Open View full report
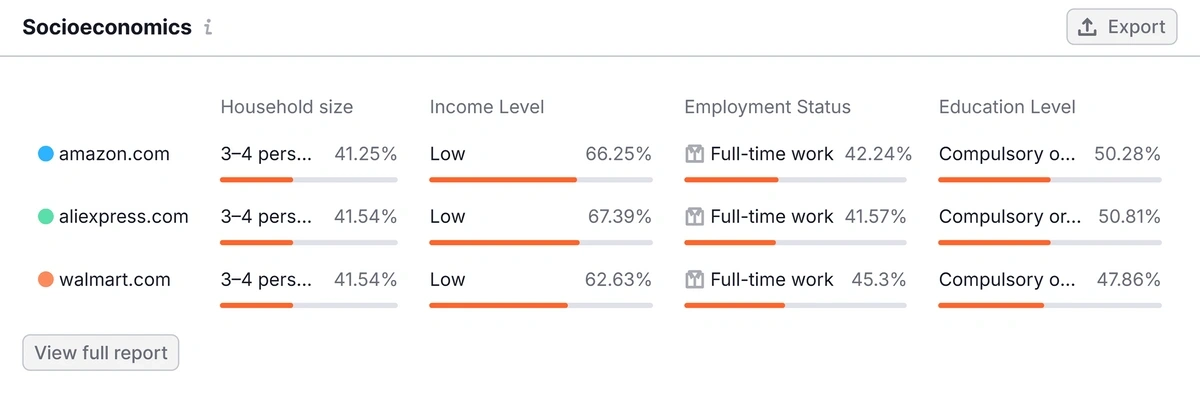Image resolution: width=1200 pixels, height=395 pixels. (x=101, y=353)
